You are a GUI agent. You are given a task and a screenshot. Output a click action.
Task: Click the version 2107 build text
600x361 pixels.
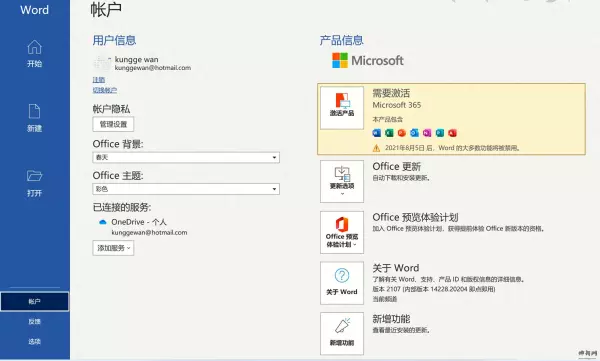[434, 289]
